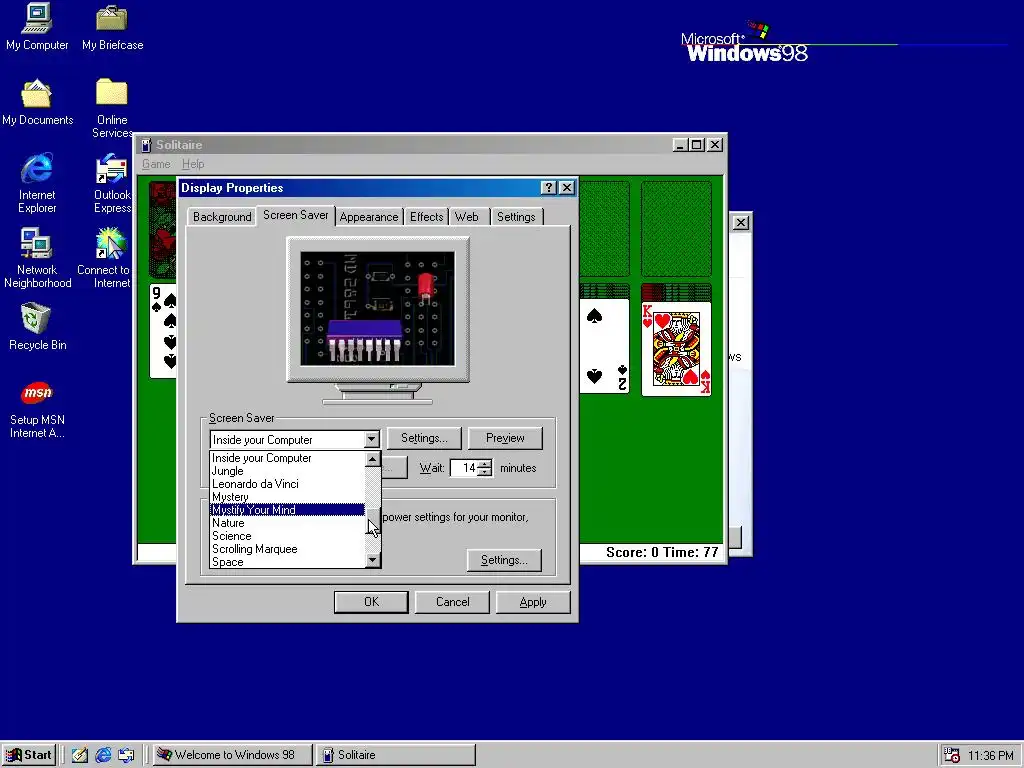Screen dimensions: 1024x768
Task: Open the Background tab
Action: coord(222,217)
